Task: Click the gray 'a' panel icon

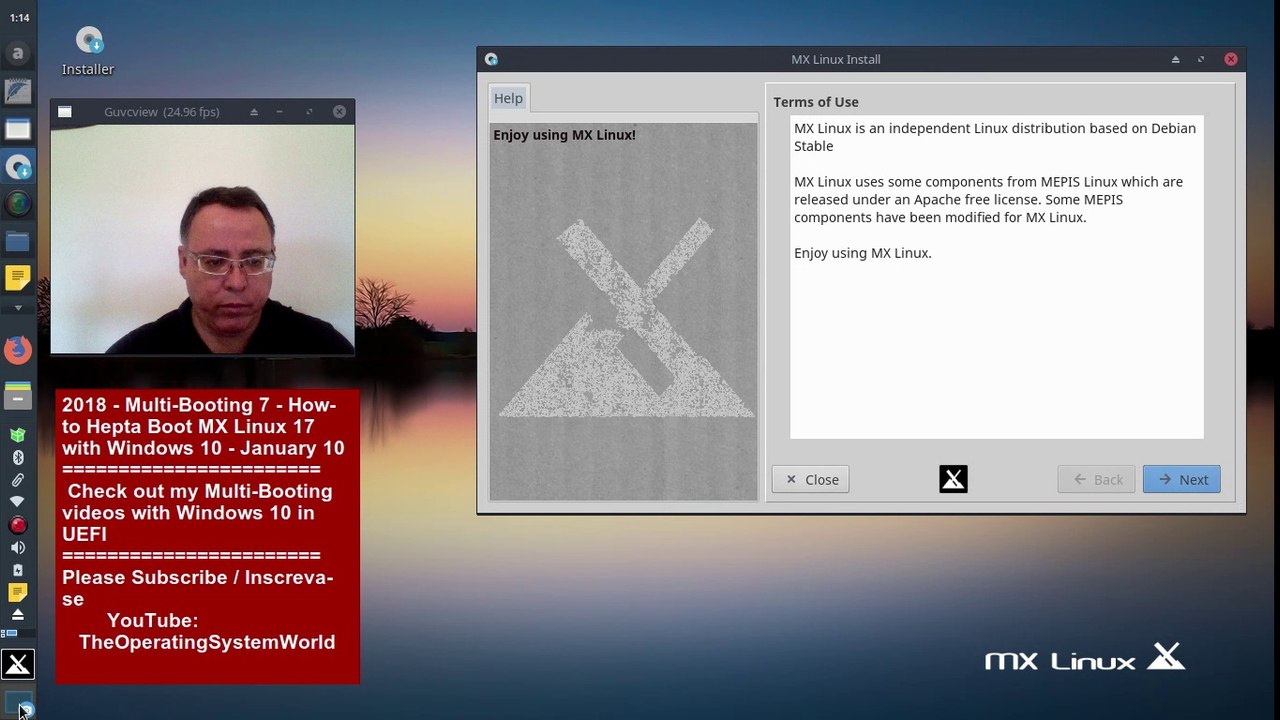Action: 18,54
